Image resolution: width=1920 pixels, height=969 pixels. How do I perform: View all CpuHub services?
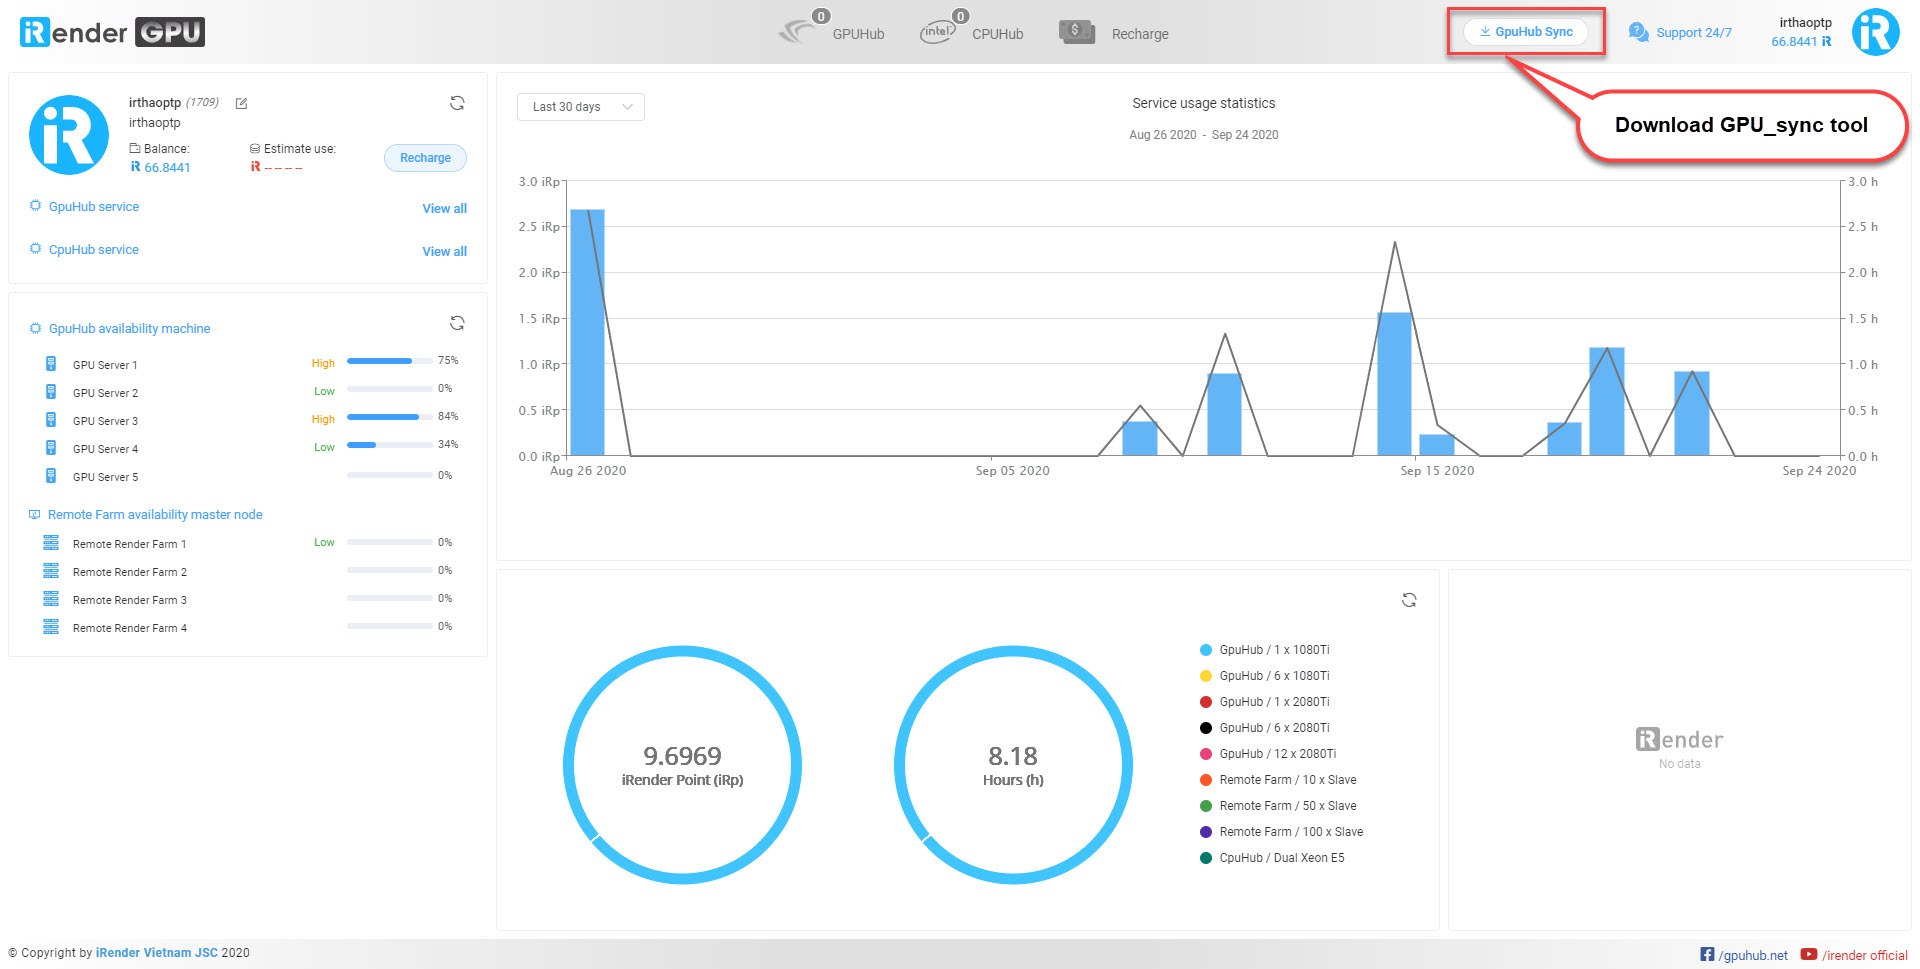[x=444, y=251]
